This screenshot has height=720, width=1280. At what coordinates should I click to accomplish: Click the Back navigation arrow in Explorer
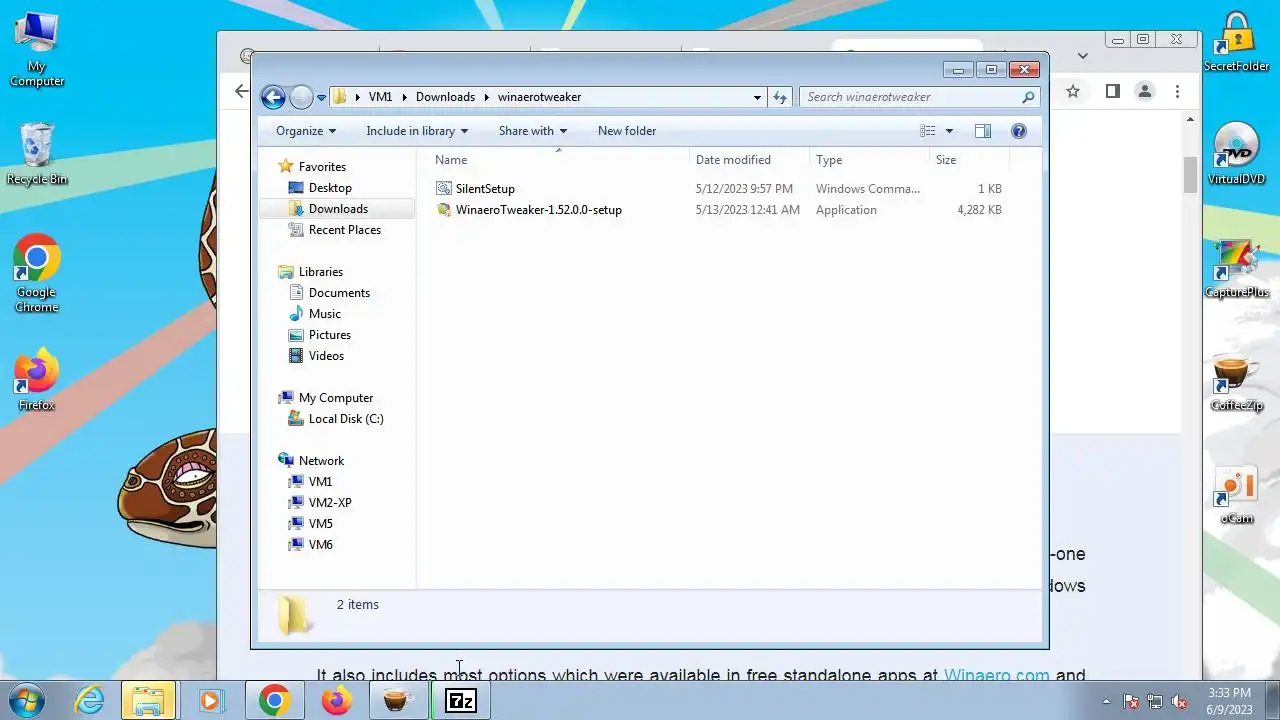click(273, 97)
